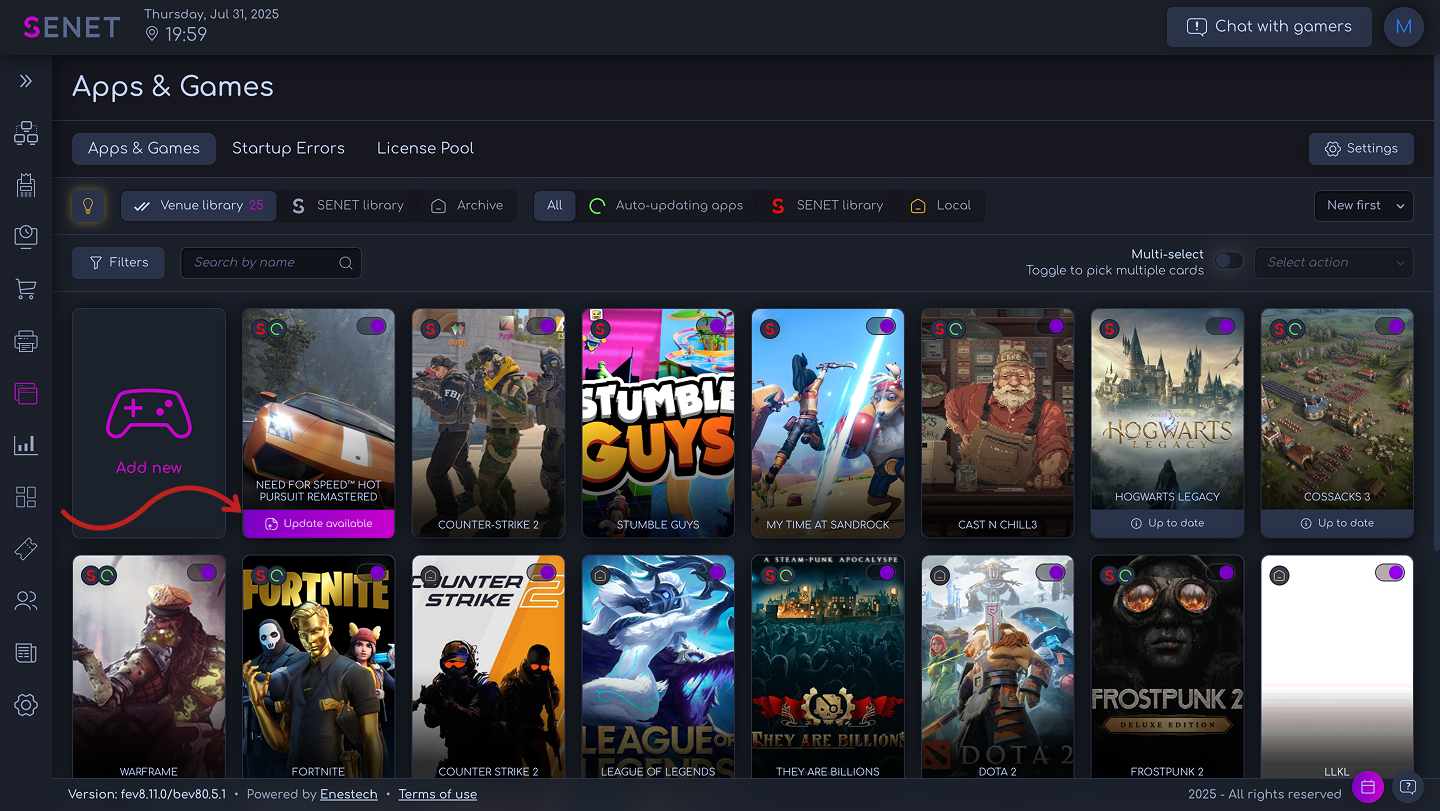Switch to the Startup Errors tab
1440x811 pixels.
tap(288, 148)
